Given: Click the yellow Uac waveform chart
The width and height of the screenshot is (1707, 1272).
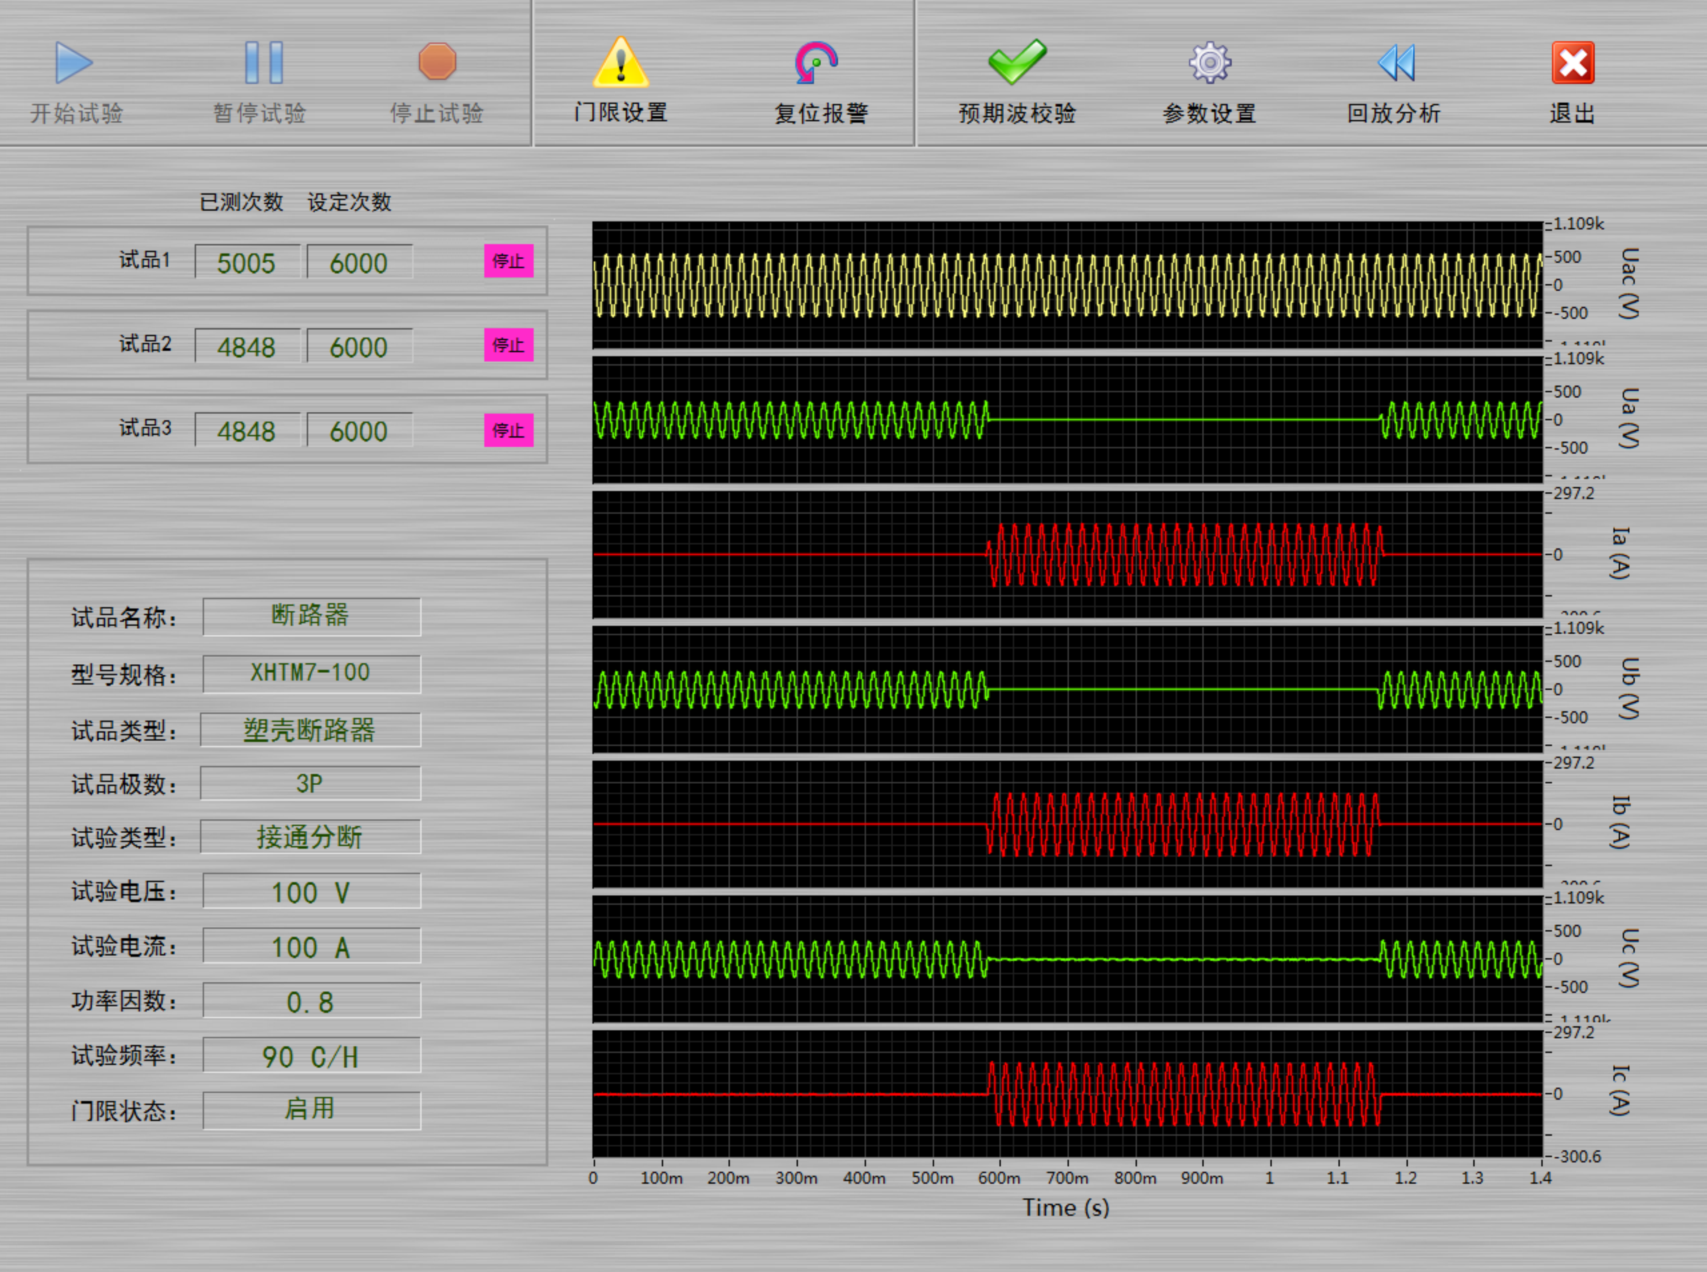Looking at the screenshot, I should tap(1067, 285).
